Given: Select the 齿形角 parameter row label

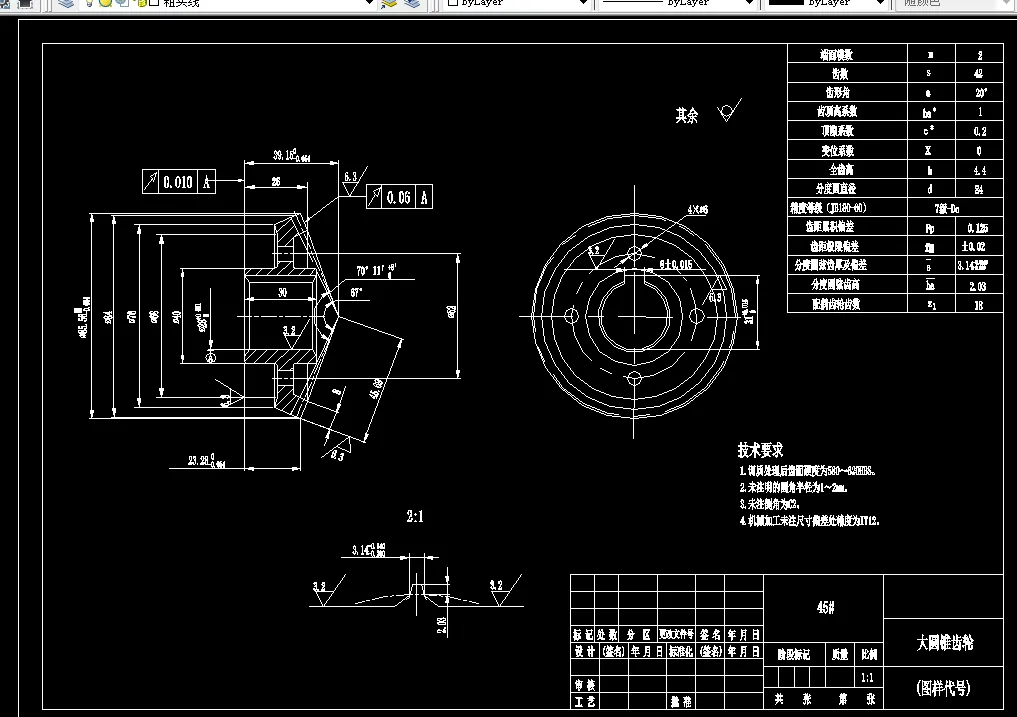Looking at the screenshot, I should pyautogui.click(x=837, y=92).
